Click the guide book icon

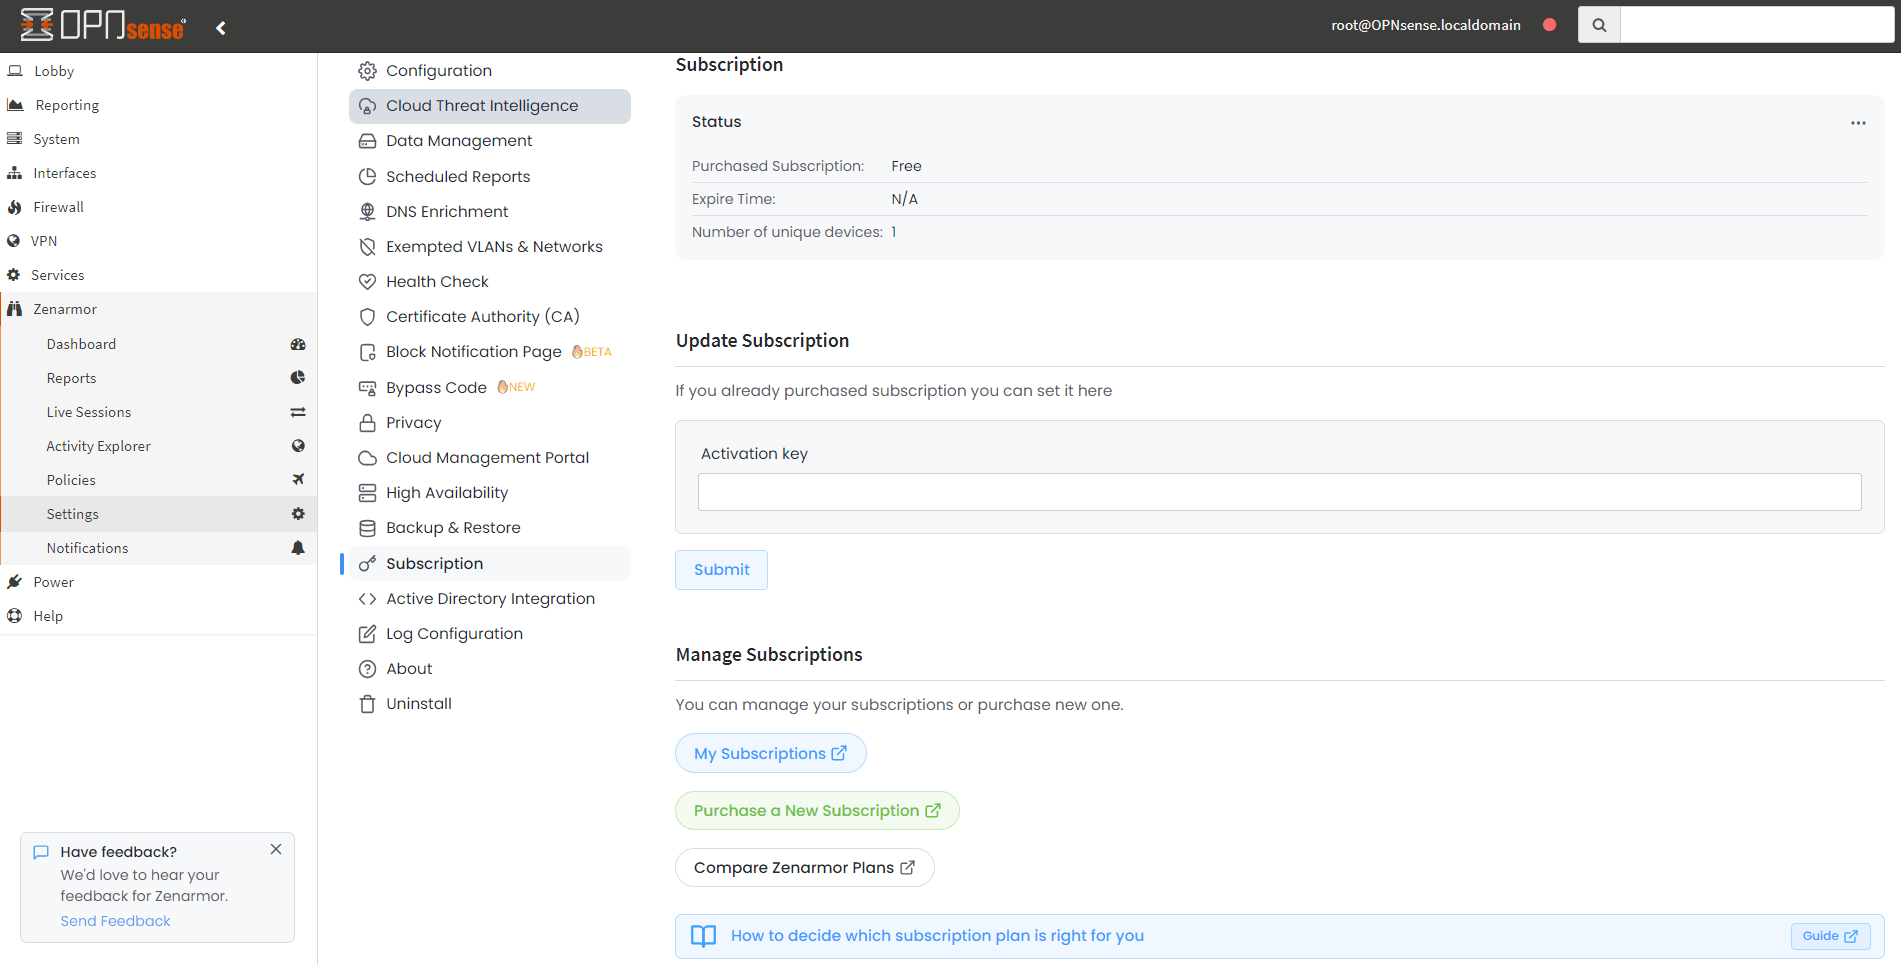[x=704, y=936]
